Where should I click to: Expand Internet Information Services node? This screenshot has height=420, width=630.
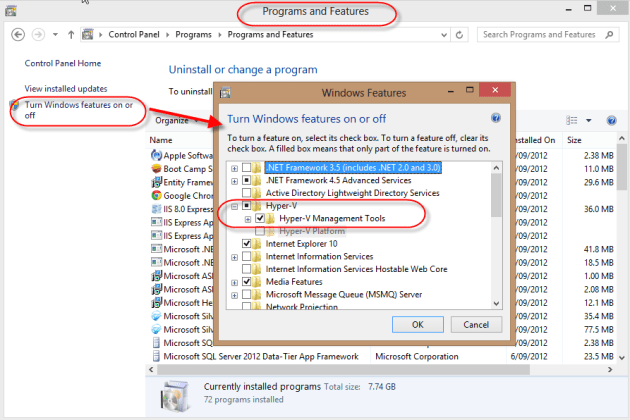[x=234, y=257]
